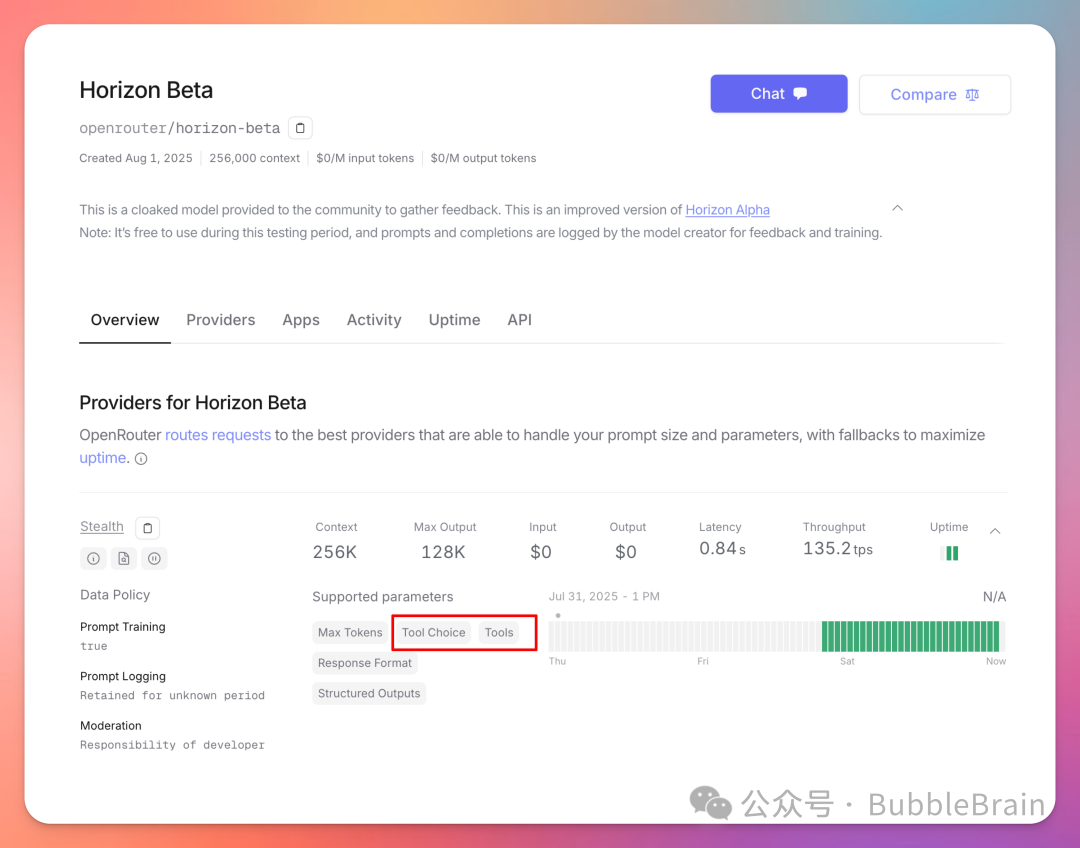Open the Stealth provider info icon

point(94,559)
